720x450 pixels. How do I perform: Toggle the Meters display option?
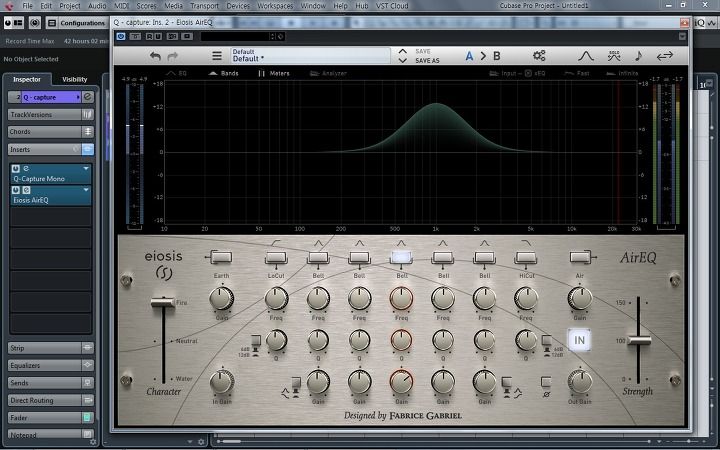click(x=274, y=73)
